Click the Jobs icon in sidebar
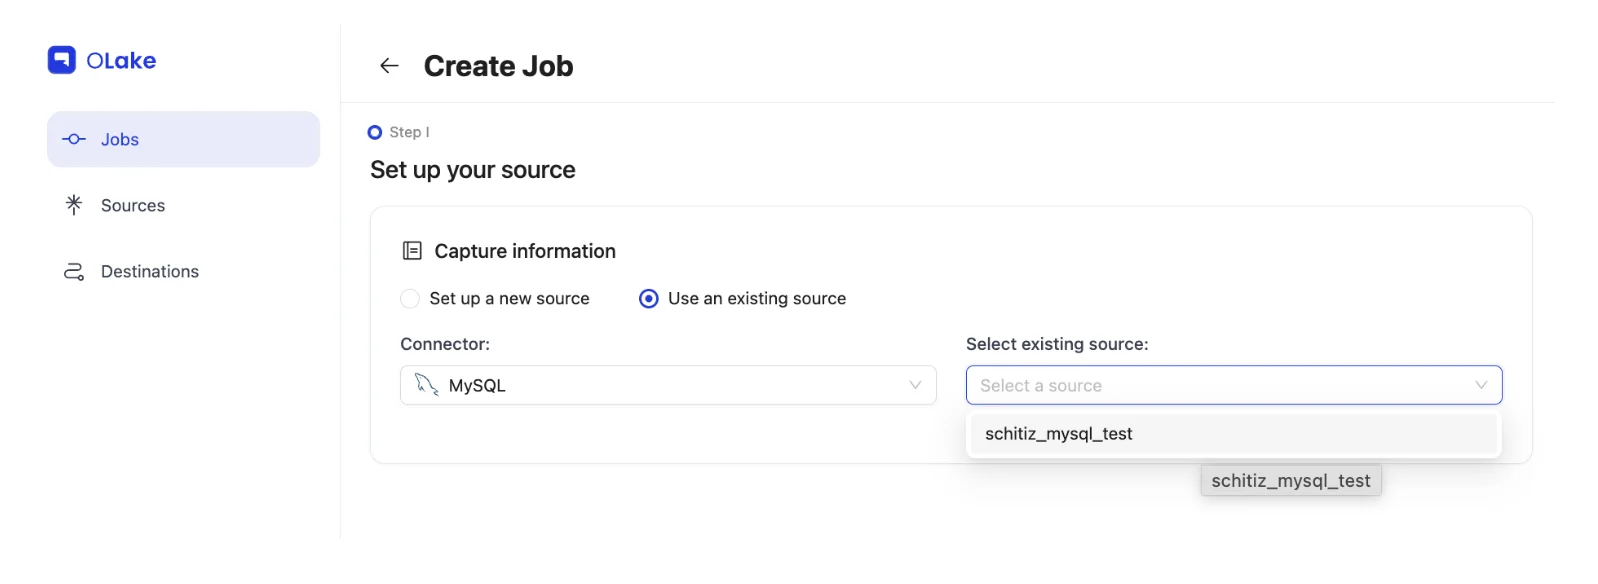 pos(74,139)
